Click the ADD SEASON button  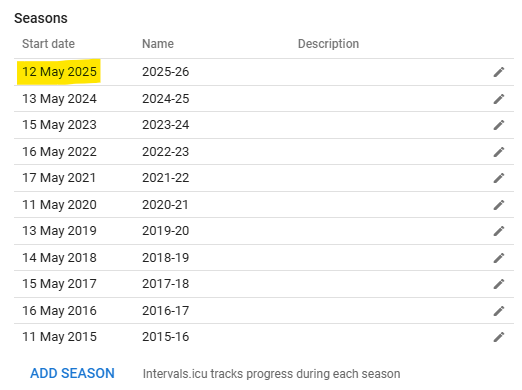pos(72,373)
